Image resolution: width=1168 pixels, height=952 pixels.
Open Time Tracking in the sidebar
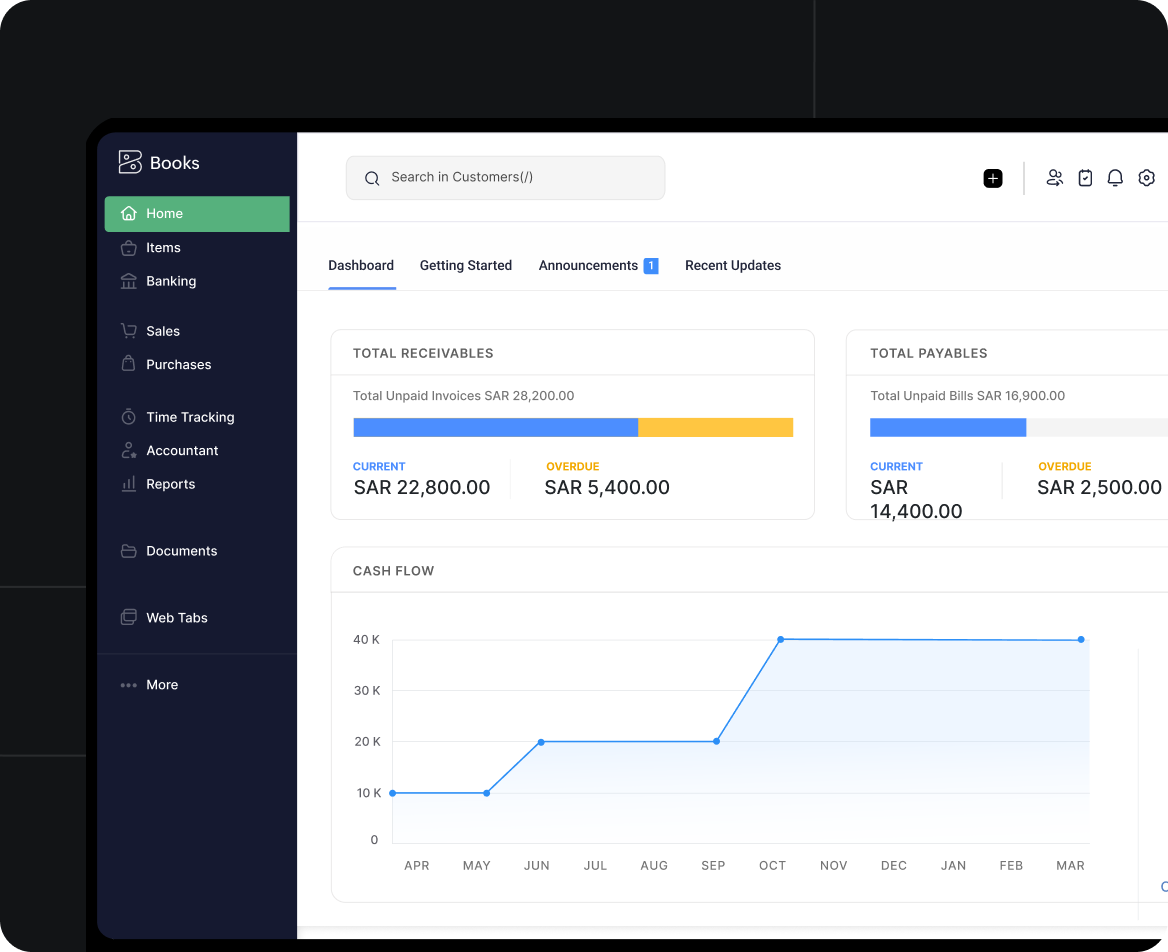coord(190,417)
